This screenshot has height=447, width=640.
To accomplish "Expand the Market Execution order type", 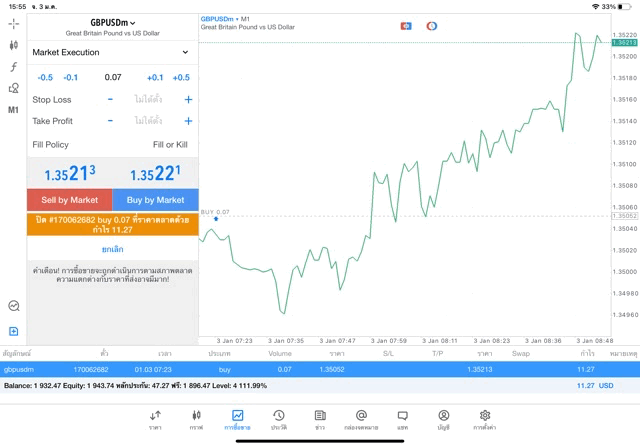I will click(111, 52).
